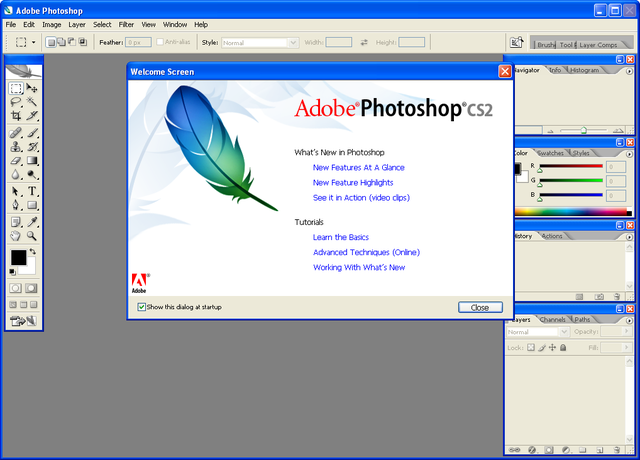The image size is (640, 460).
Task: Pick the Eyedropper tool
Action: 32,222
